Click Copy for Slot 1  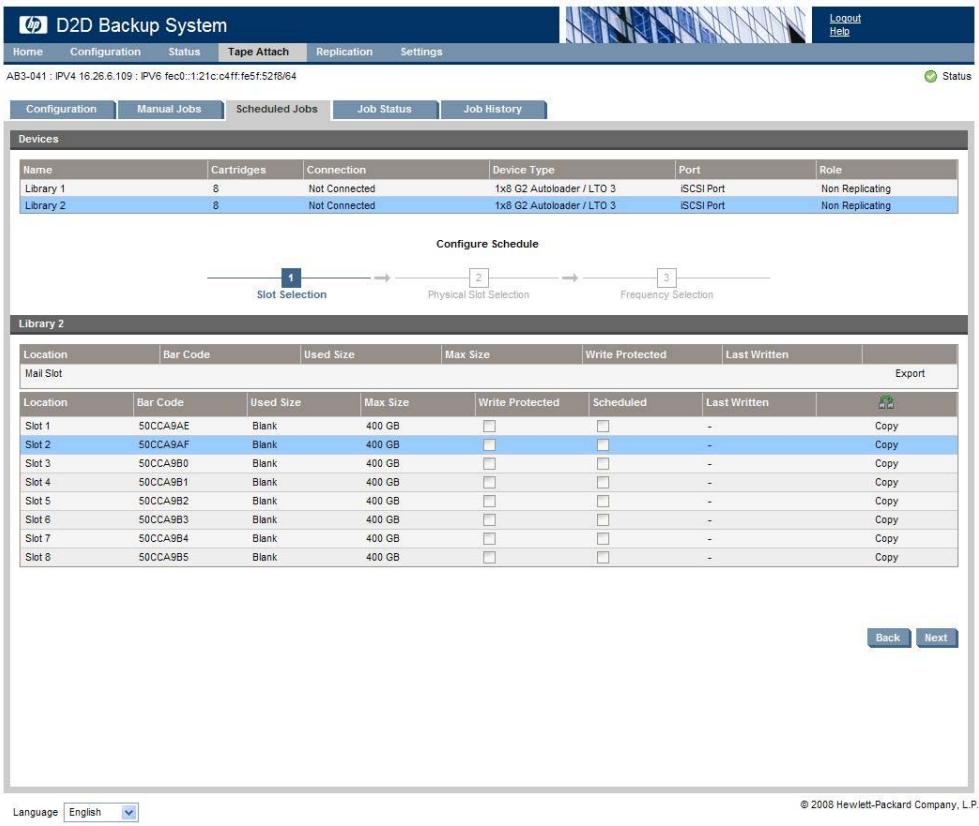pyautogui.click(x=886, y=426)
